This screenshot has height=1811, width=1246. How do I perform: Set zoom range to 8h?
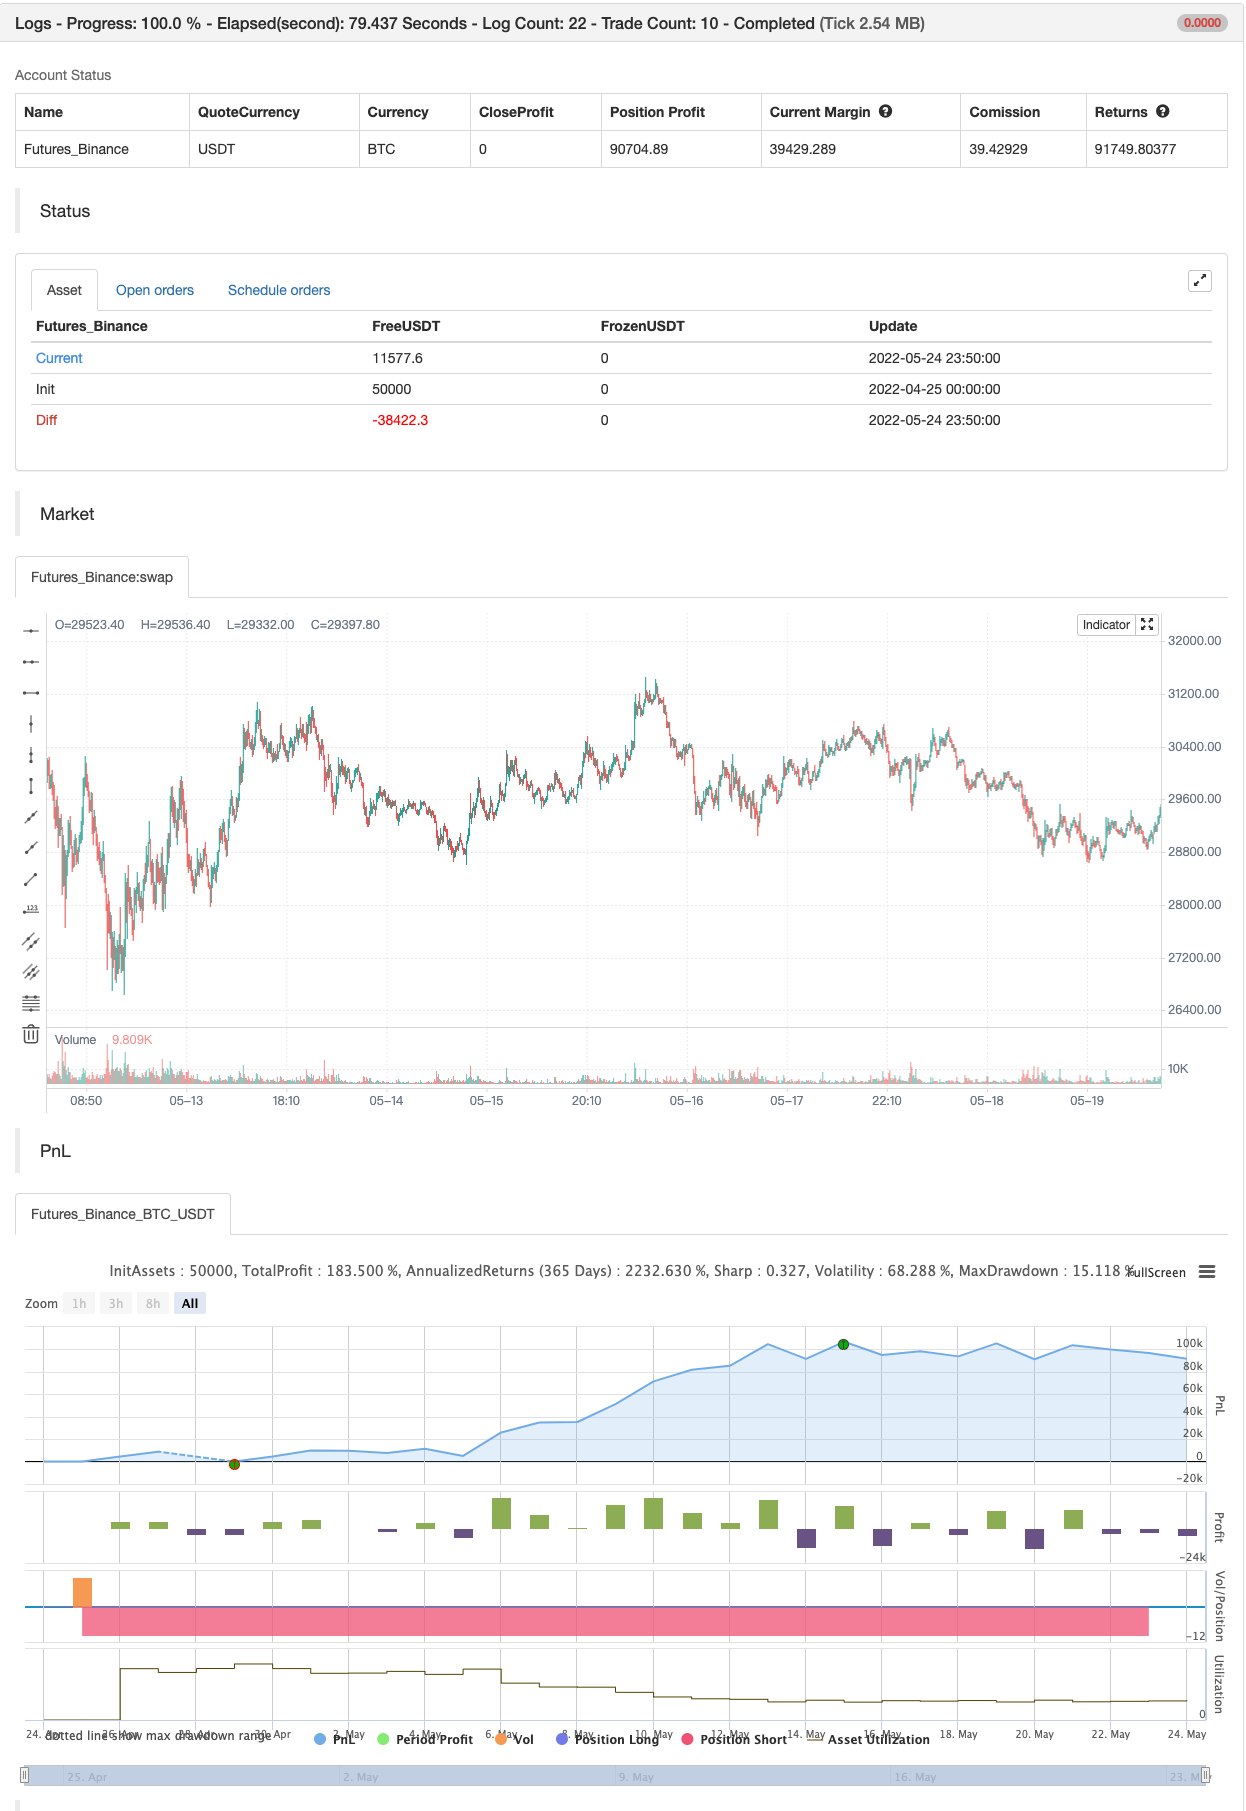pyautogui.click(x=153, y=1303)
